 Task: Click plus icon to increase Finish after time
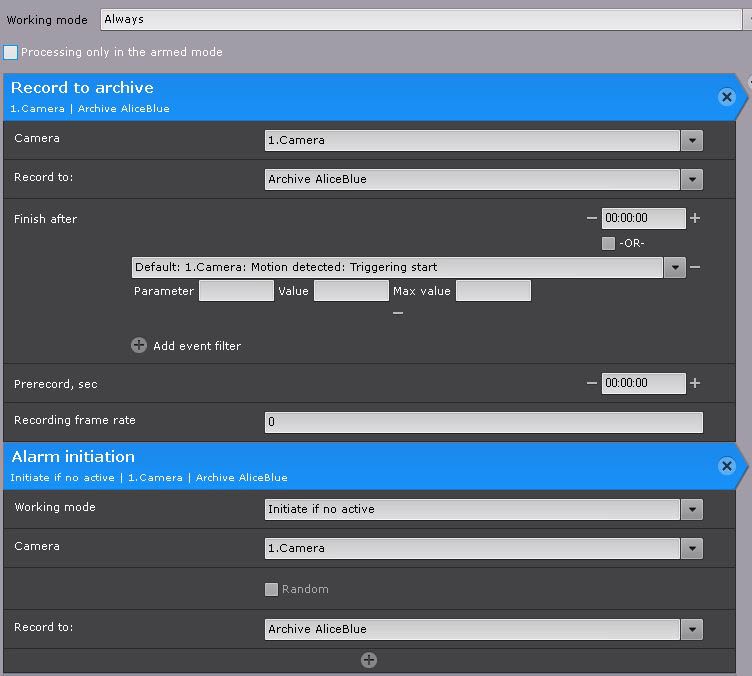click(x=695, y=218)
